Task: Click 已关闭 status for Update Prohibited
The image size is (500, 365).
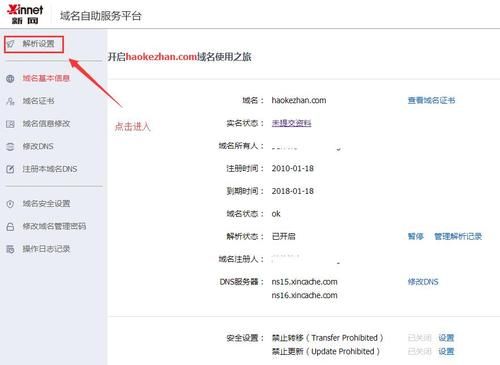Action: tap(420, 351)
